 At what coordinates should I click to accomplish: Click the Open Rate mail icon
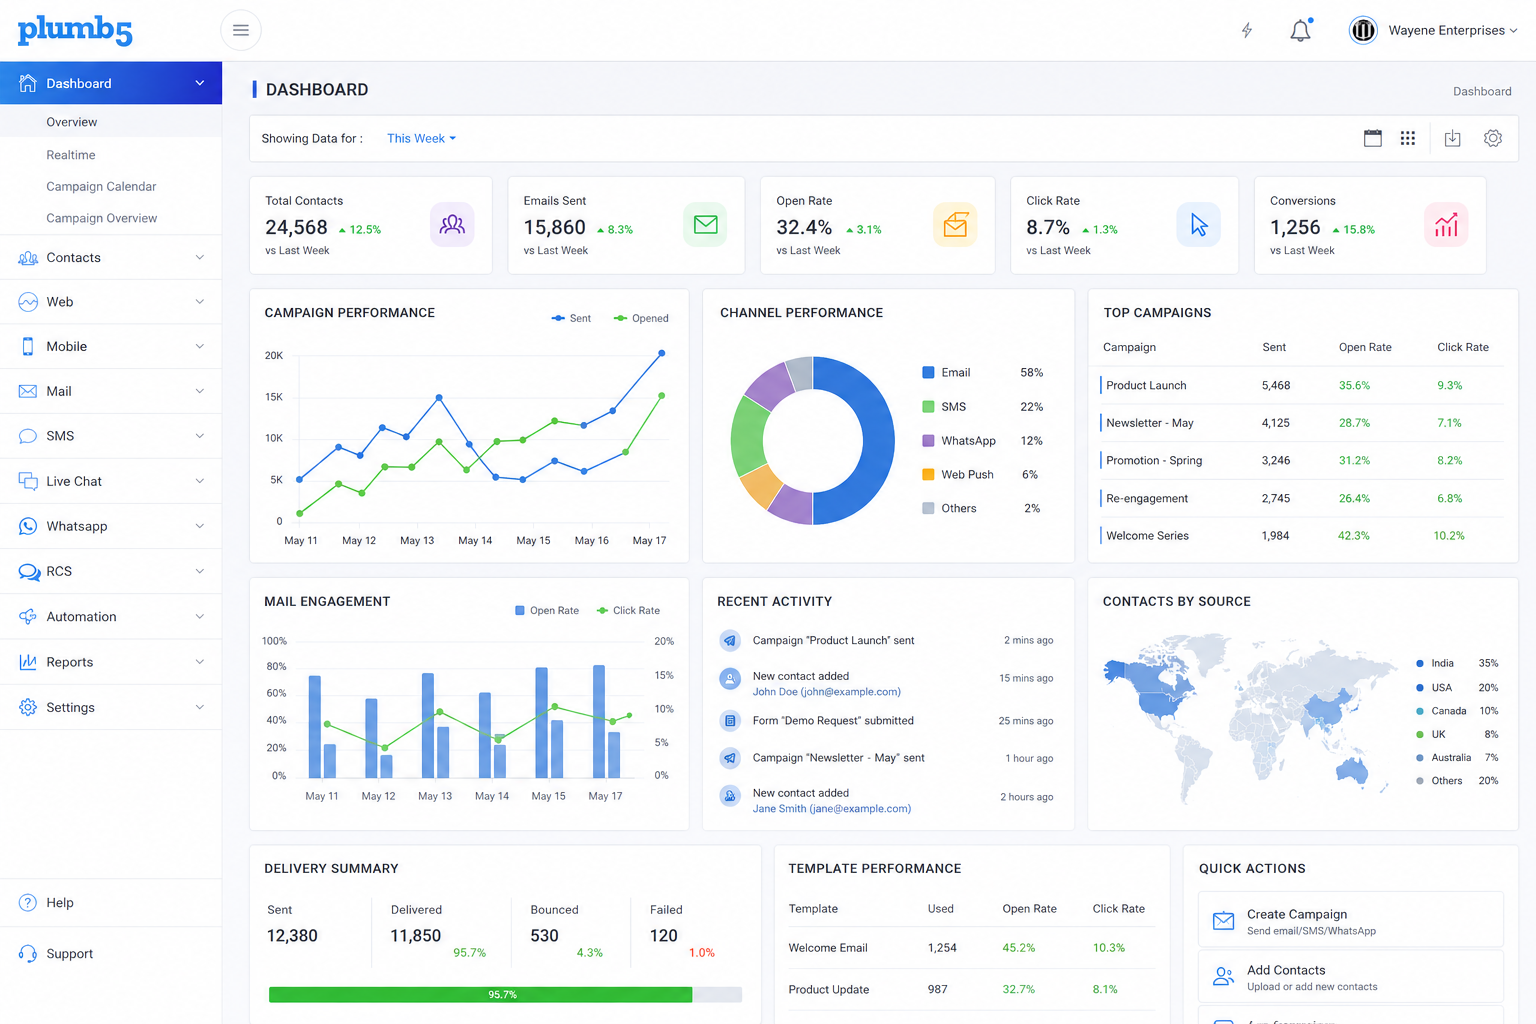pos(955,224)
